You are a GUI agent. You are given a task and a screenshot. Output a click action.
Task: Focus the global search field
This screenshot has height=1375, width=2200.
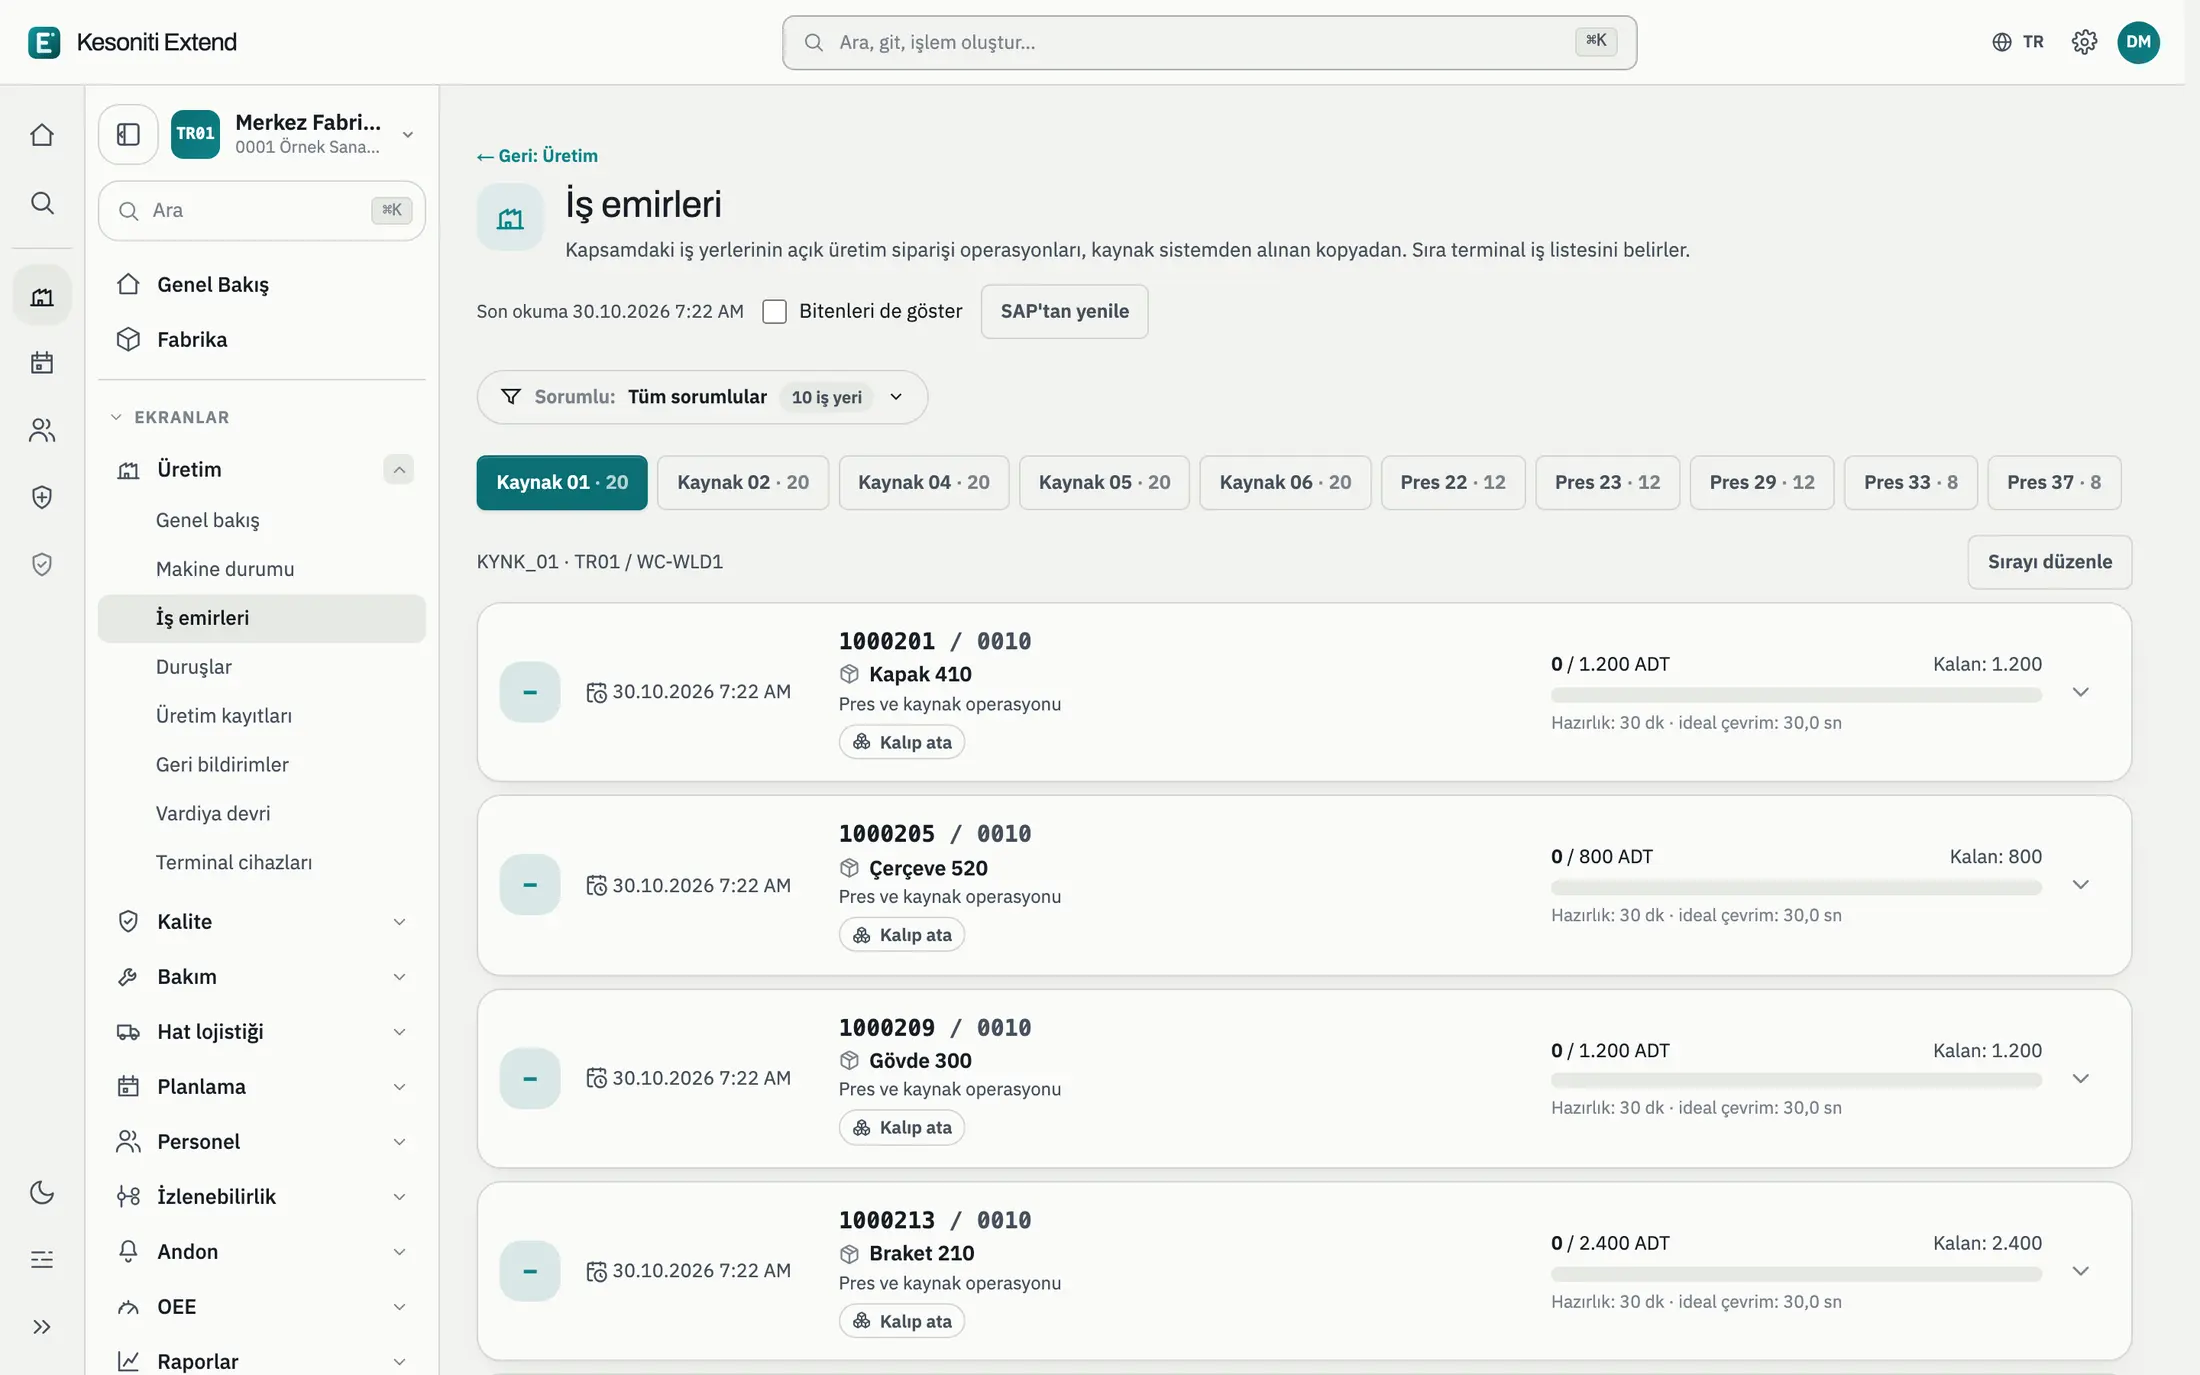pos(1209,42)
